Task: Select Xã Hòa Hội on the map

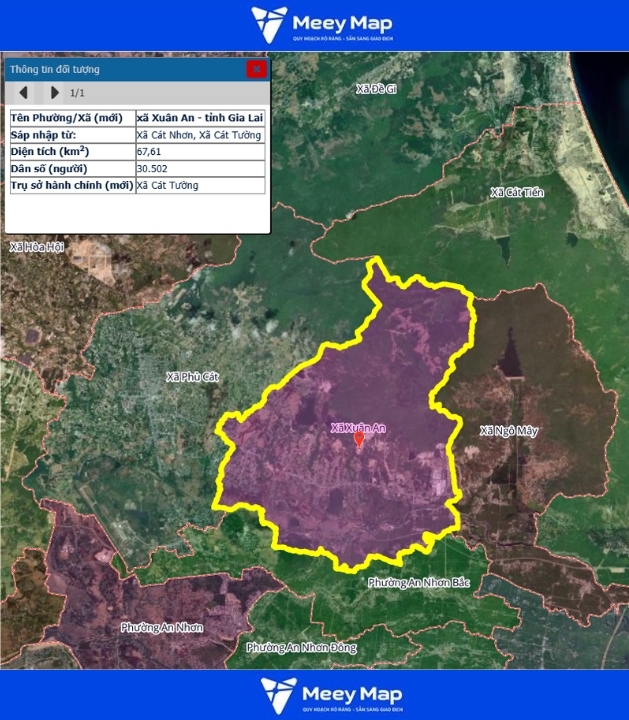Action: [36, 246]
